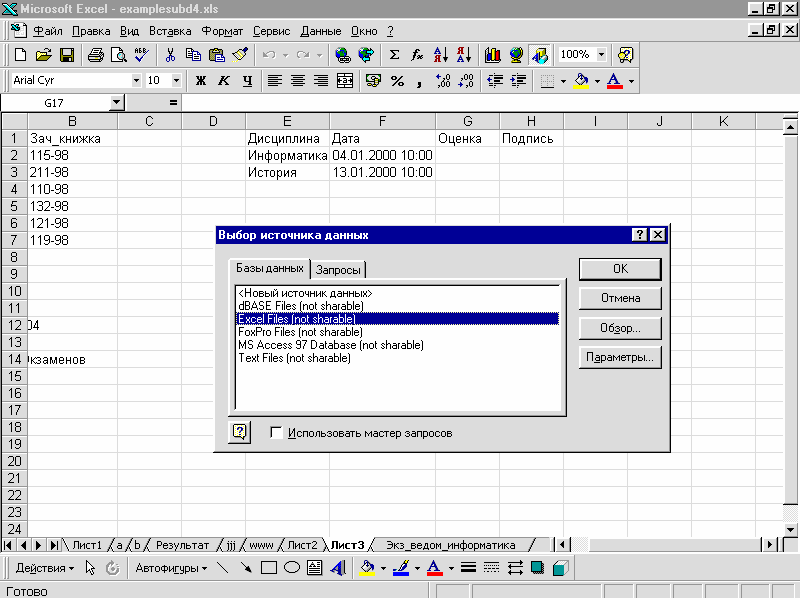Launch the Chart Wizard icon
Viewport: 800px width, 600px height.
coord(492,55)
